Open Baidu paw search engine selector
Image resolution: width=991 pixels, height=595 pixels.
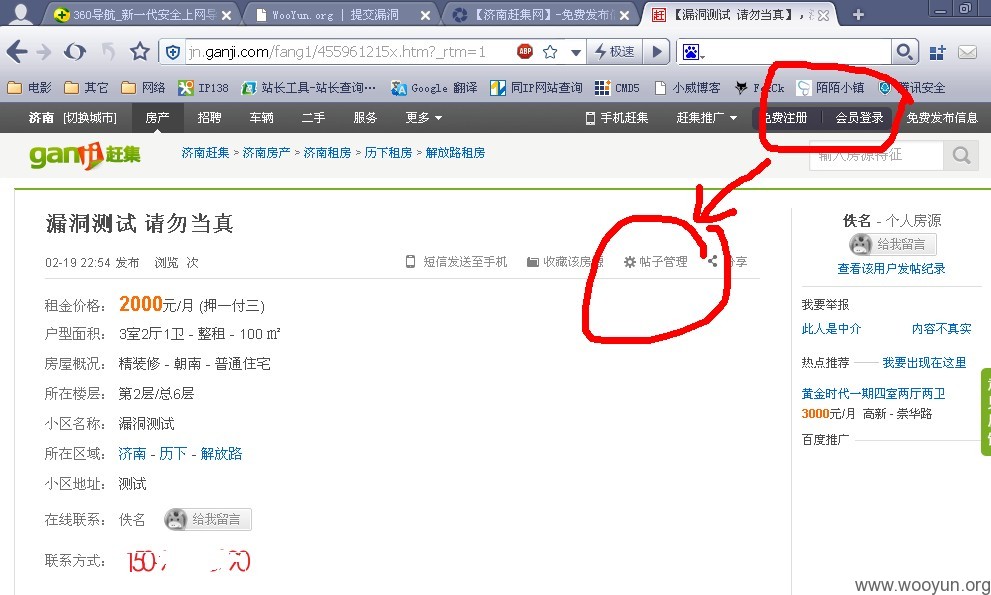click(x=693, y=52)
